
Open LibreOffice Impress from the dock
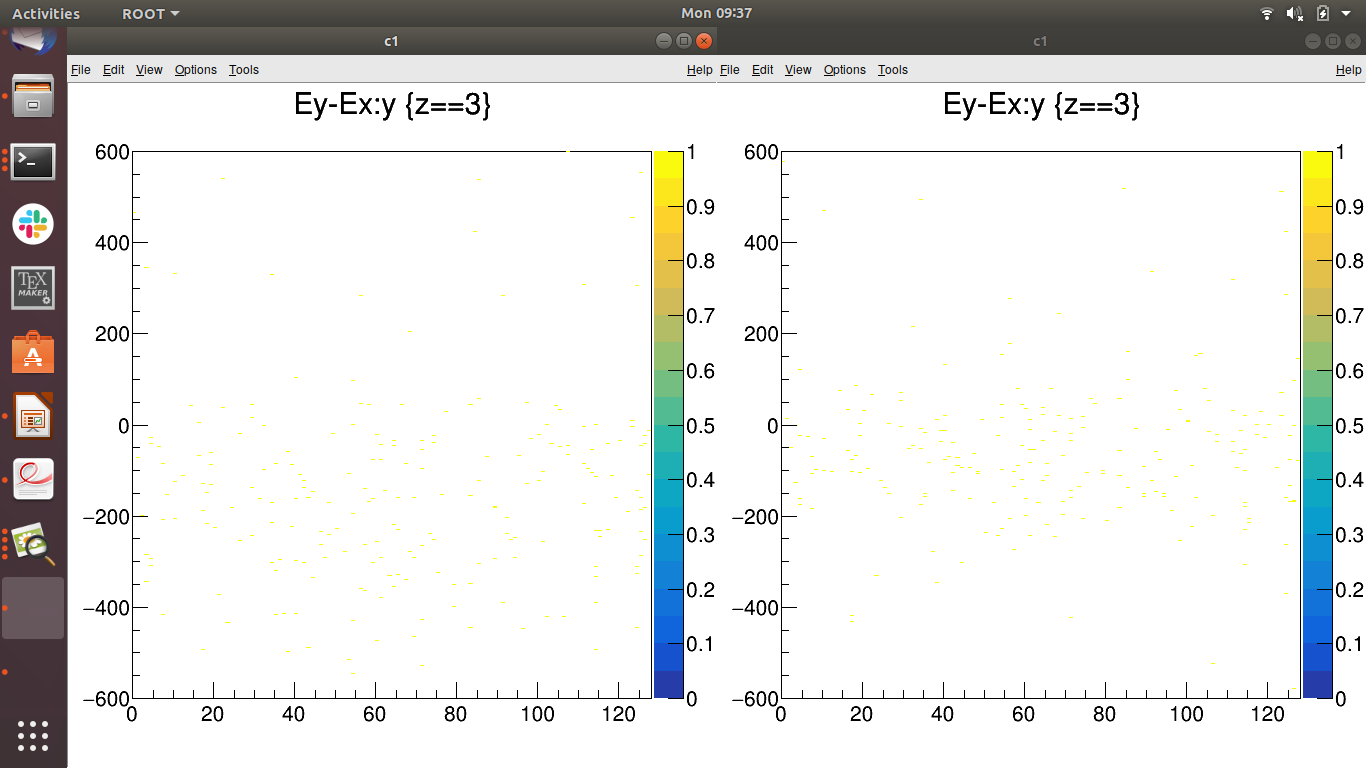coord(33,417)
